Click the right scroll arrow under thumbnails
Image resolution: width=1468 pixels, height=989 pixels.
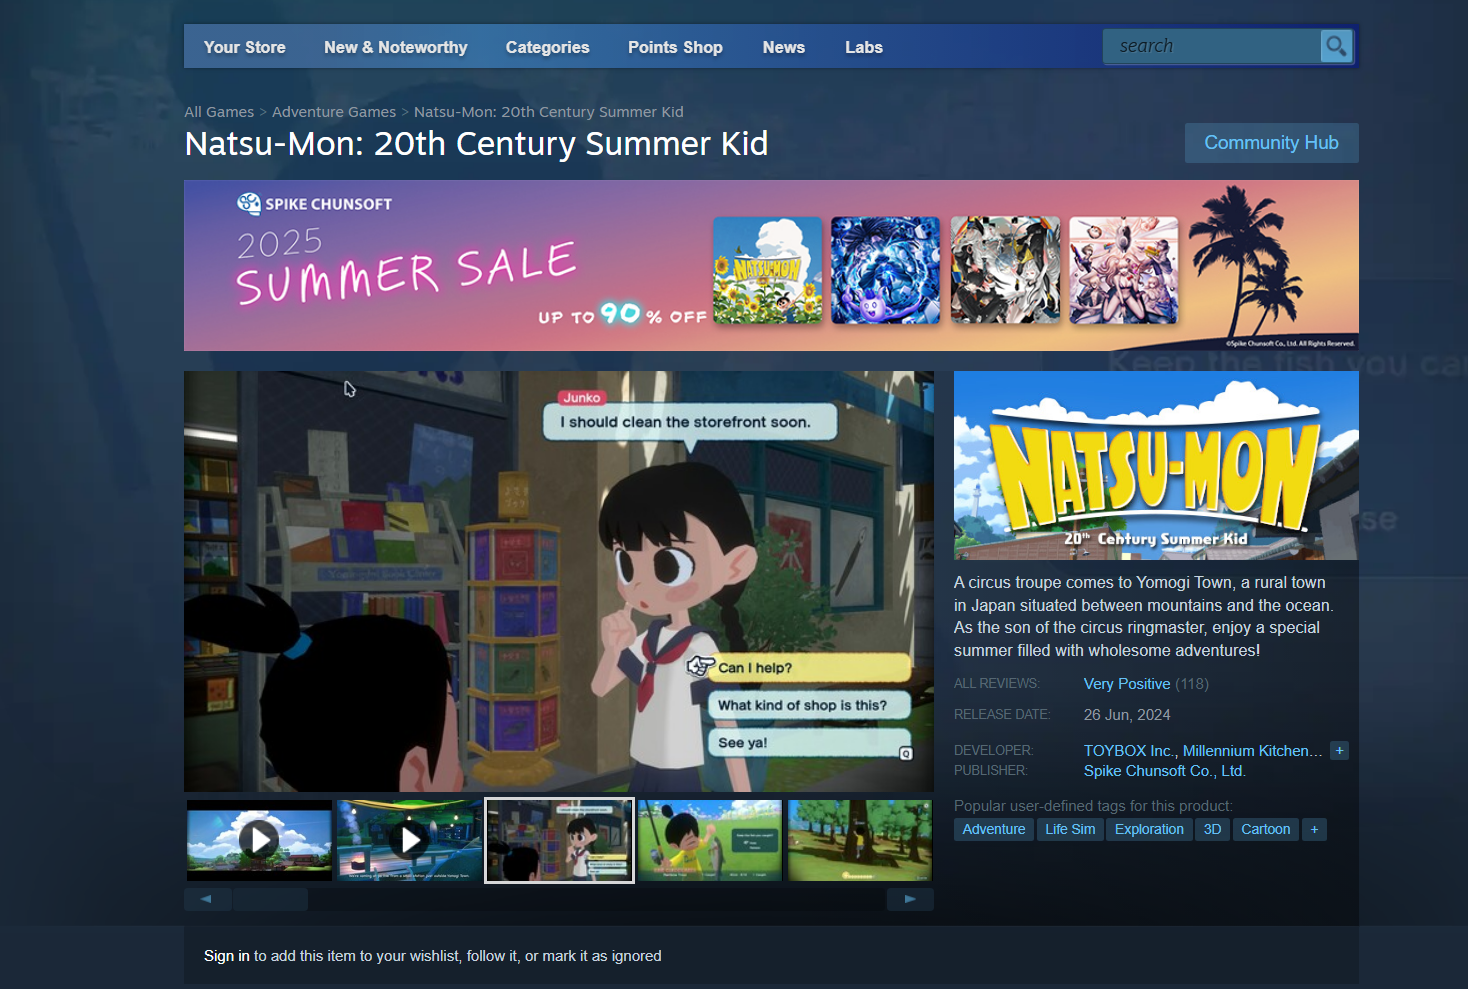910,899
